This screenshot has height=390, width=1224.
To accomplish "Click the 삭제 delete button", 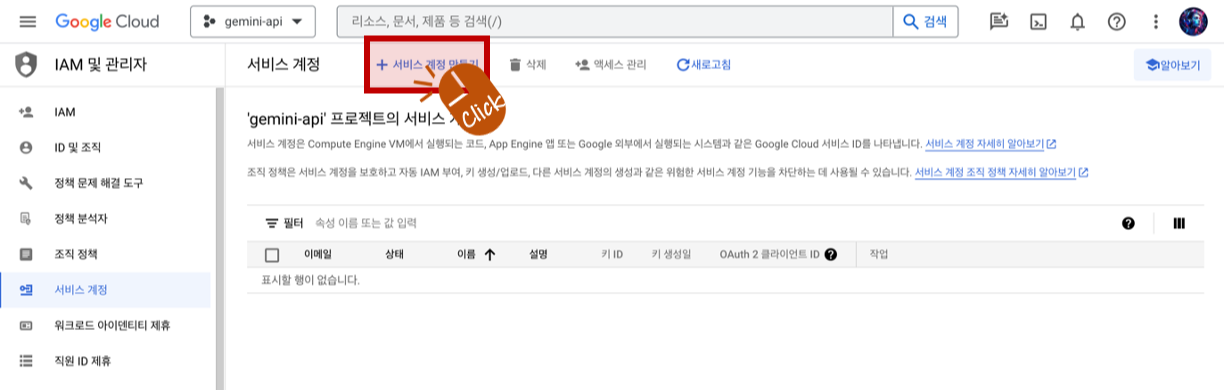I will (527, 65).
